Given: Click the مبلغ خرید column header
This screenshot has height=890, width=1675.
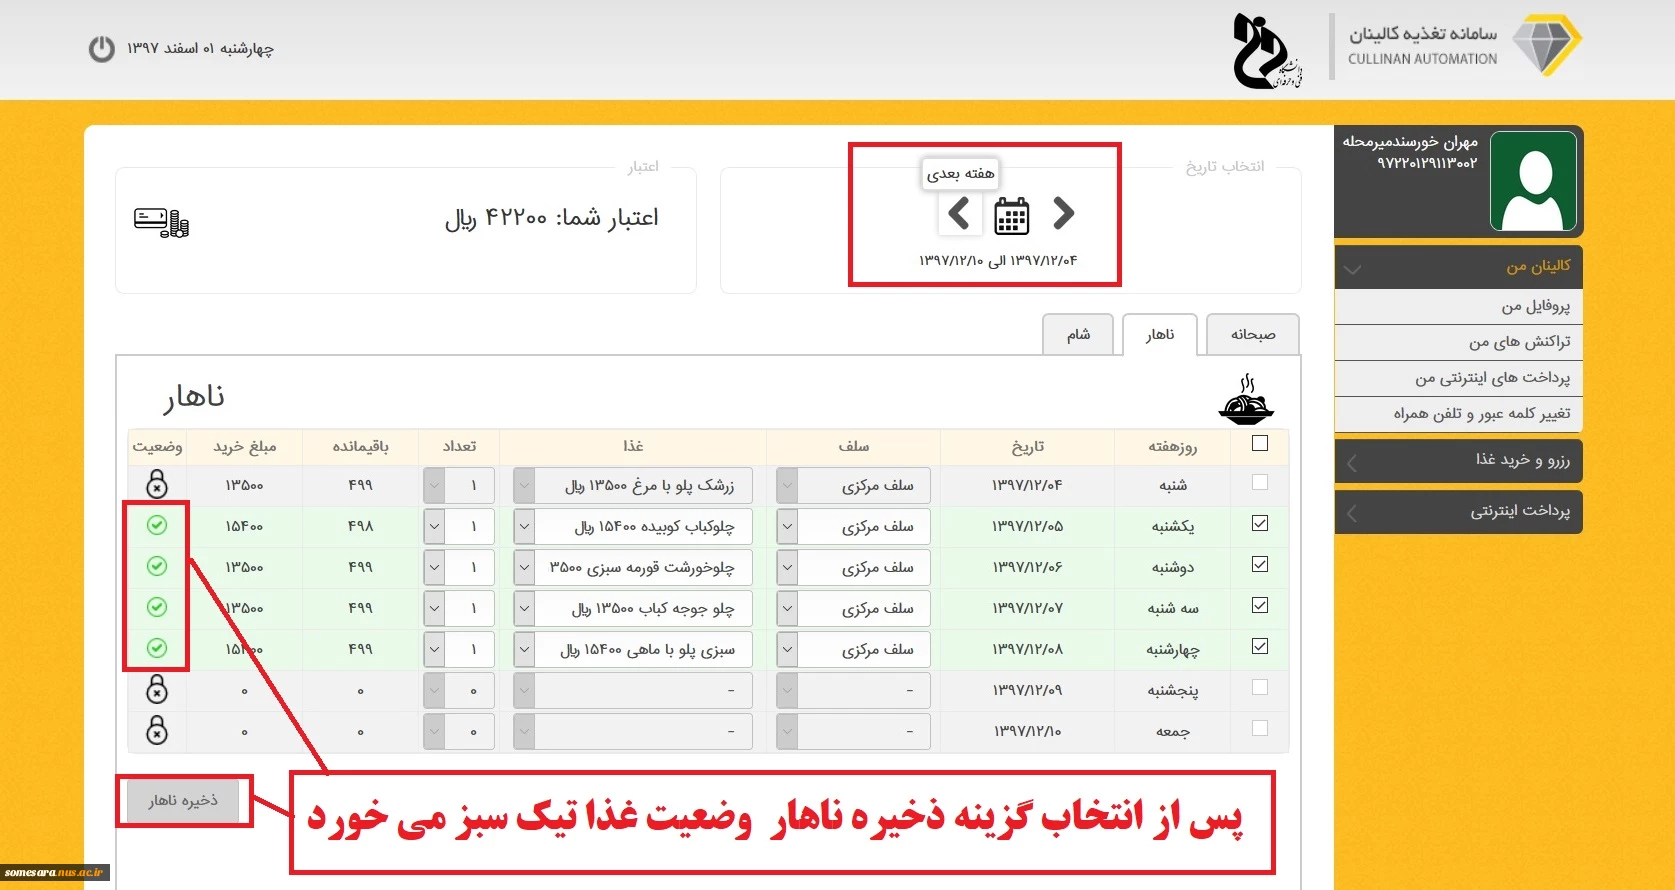Looking at the screenshot, I should click(x=244, y=446).
